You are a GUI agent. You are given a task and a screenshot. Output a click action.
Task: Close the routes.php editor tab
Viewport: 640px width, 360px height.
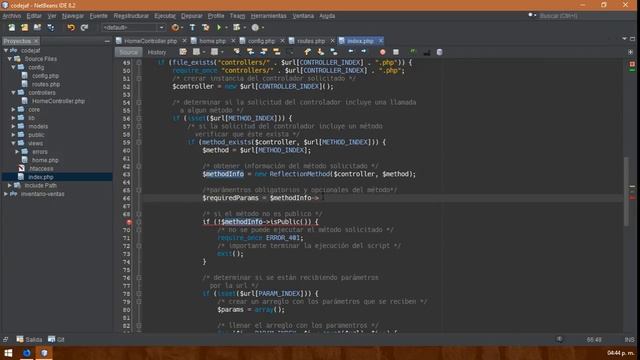tap(332, 41)
